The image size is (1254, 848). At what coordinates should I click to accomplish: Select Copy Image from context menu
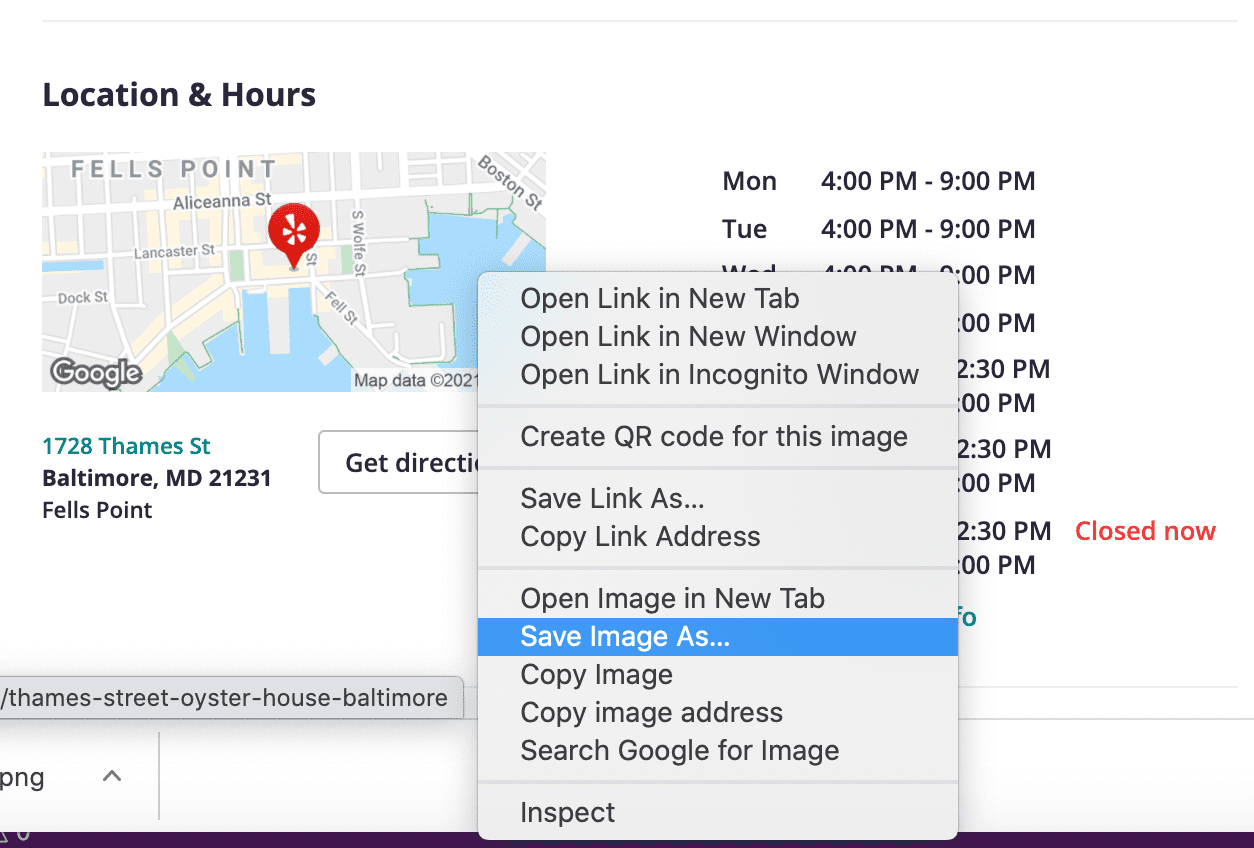(x=596, y=675)
